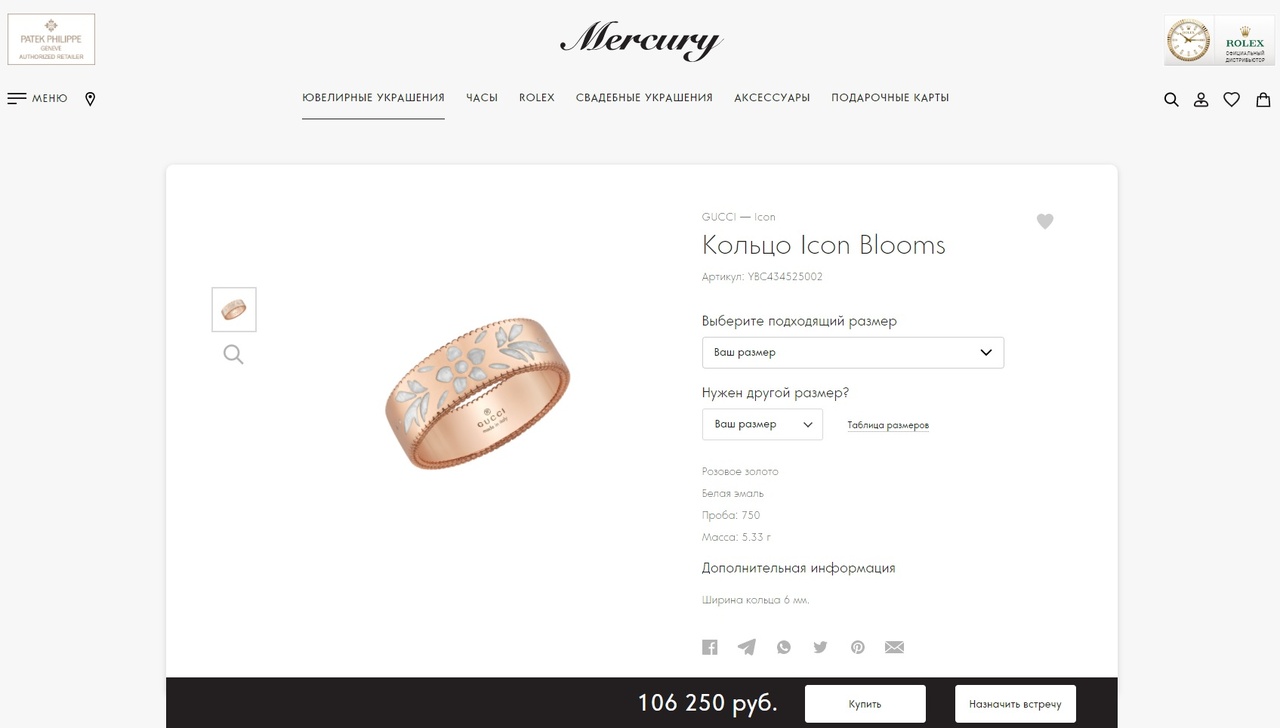Image resolution: width=1280 pixels, height=728 pixels.
Task: Click the Купить button
Action: pos(865,704)
